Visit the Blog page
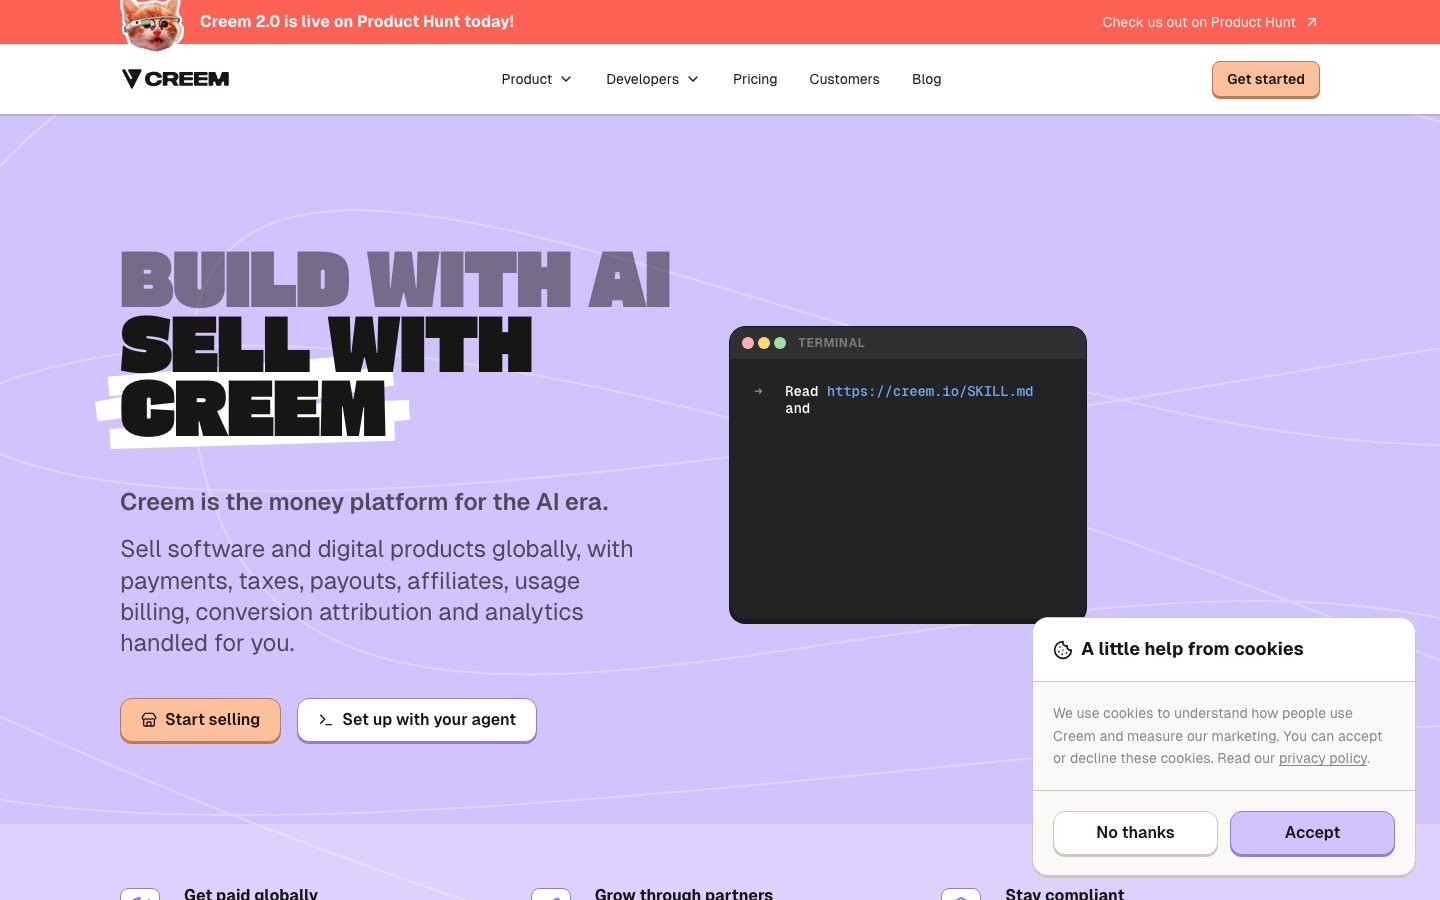Image resolution: width=1440 pixels, height=900 pixels. click(927, 79)
